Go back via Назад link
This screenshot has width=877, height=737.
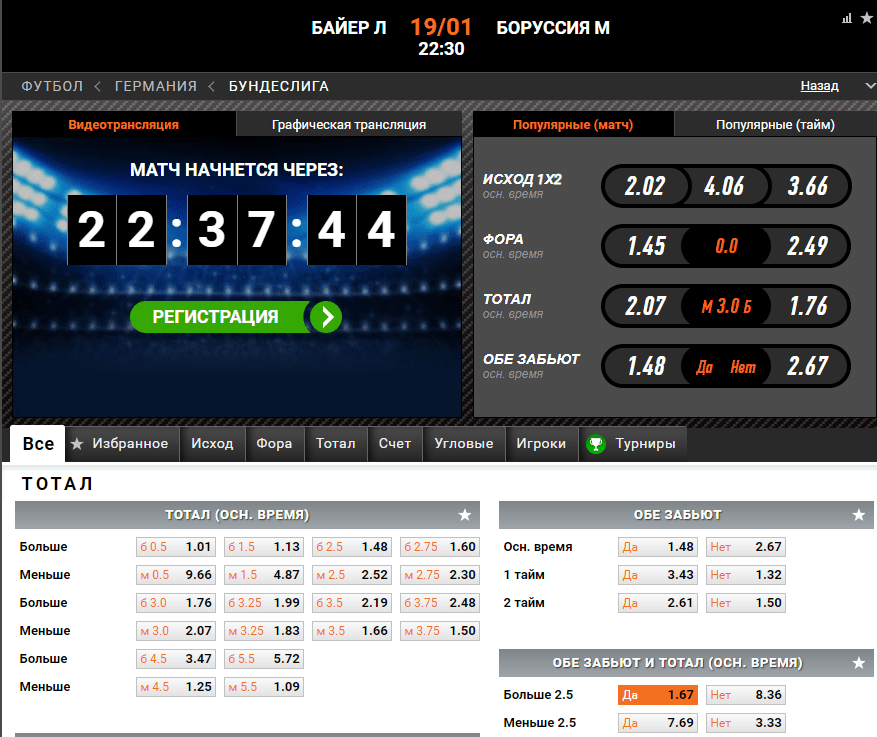coord(819,86)
